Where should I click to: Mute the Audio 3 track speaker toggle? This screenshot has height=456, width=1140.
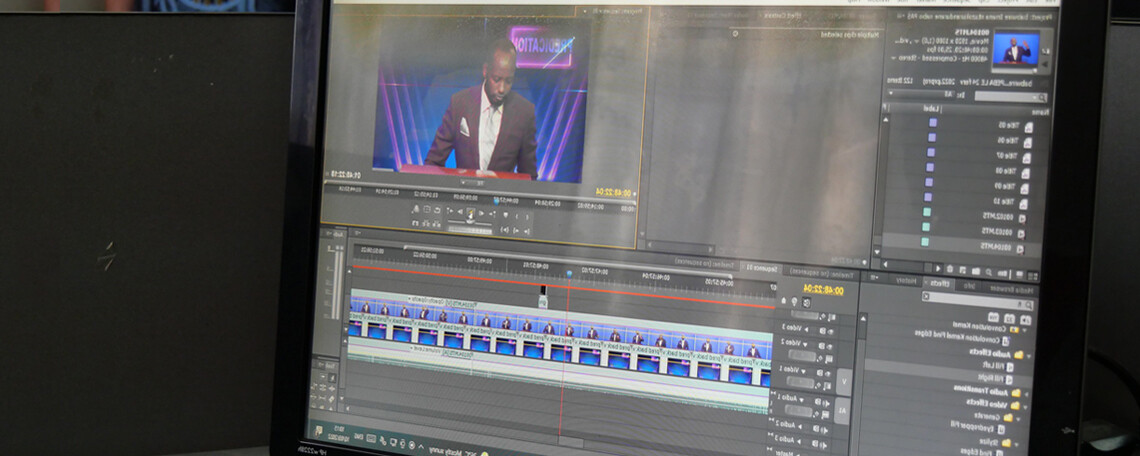tap(823, 444)
